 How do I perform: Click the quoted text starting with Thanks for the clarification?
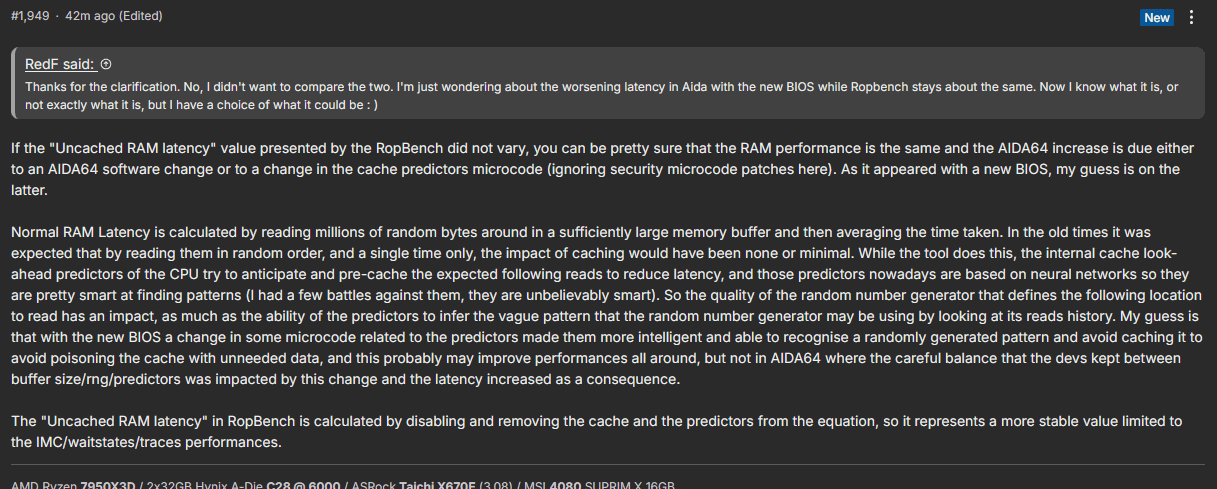pos(602,95)
